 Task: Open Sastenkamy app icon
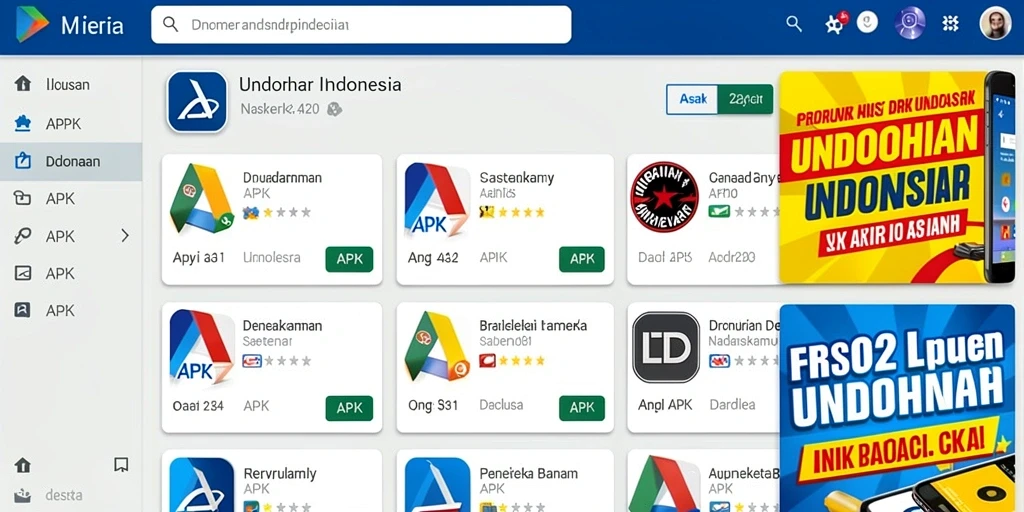[437, 199]
